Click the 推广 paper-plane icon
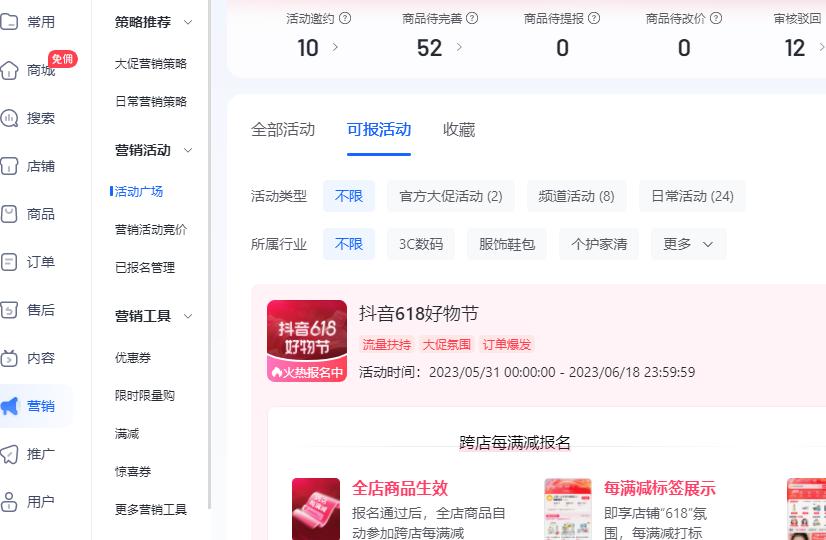The image size is (826, 540). pos(9,454)
